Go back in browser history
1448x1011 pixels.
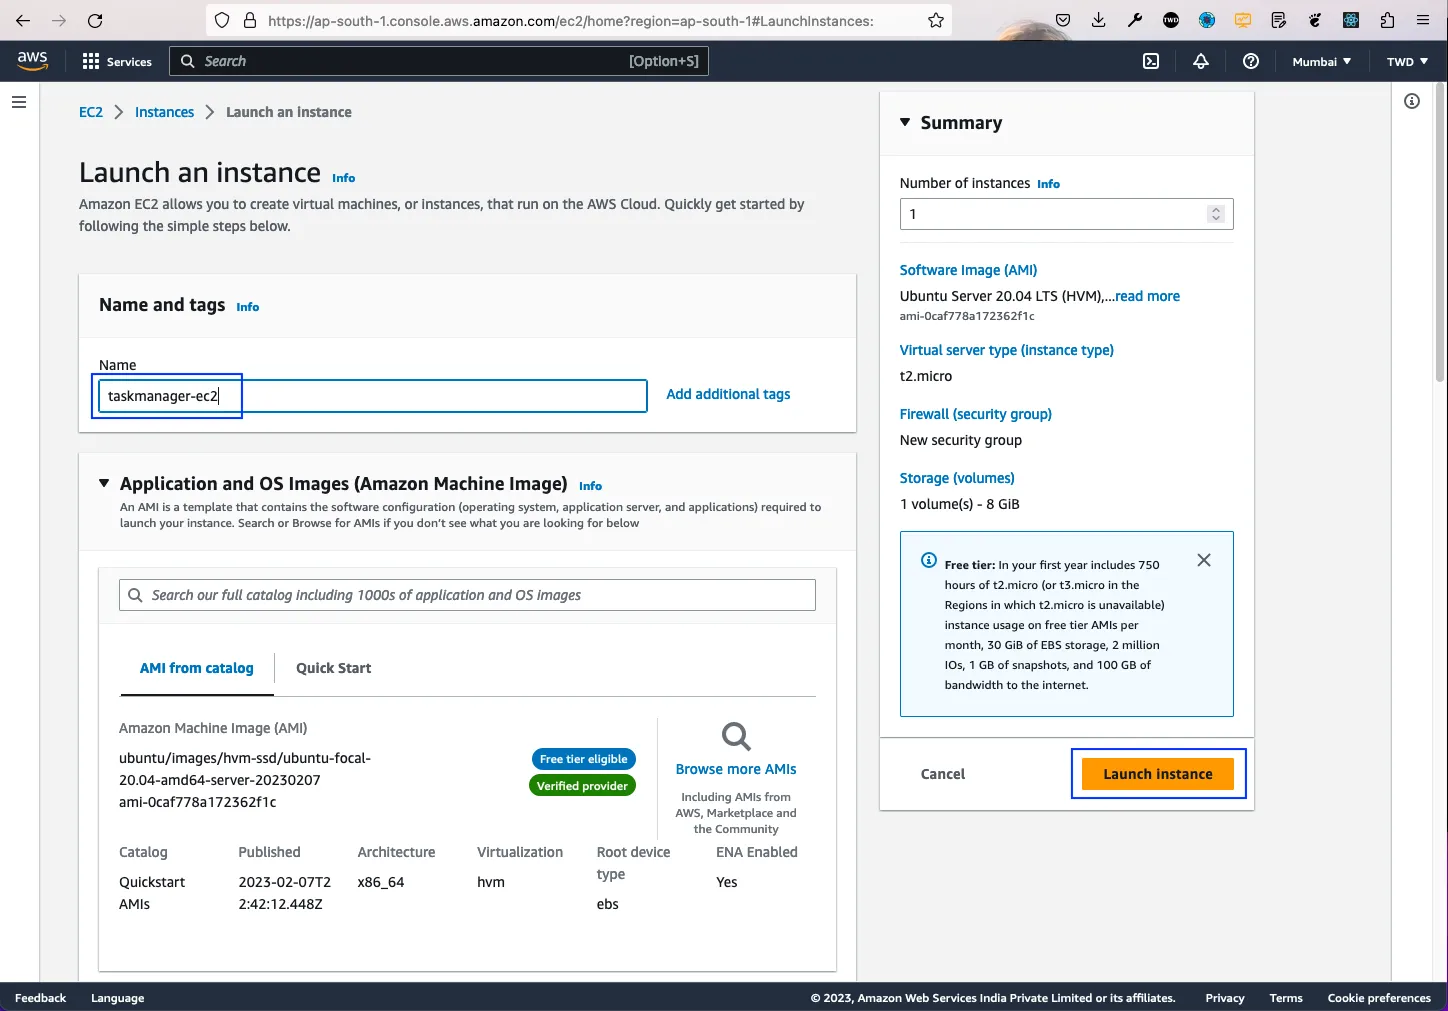[23, 20]
